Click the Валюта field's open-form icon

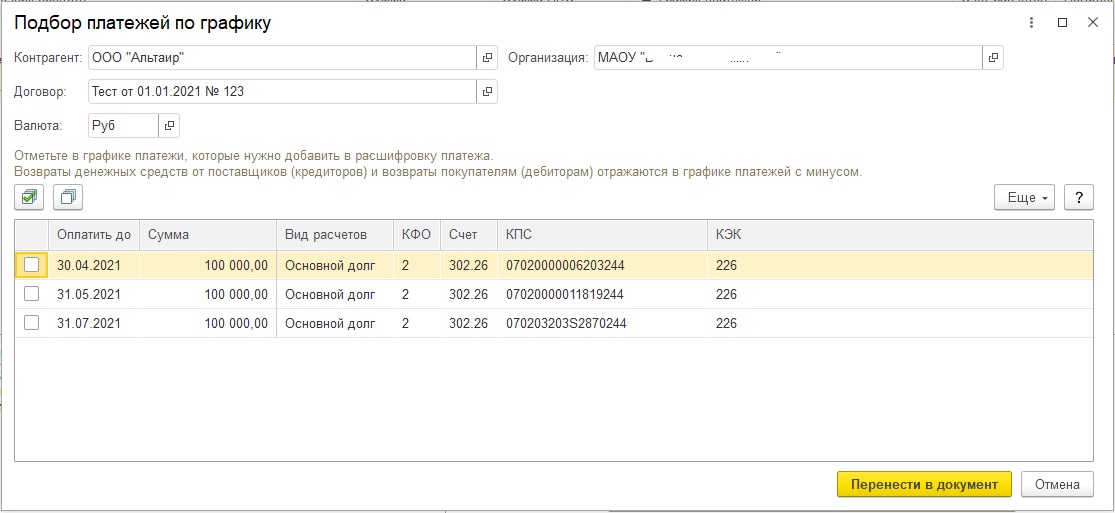tap(169, 126)
